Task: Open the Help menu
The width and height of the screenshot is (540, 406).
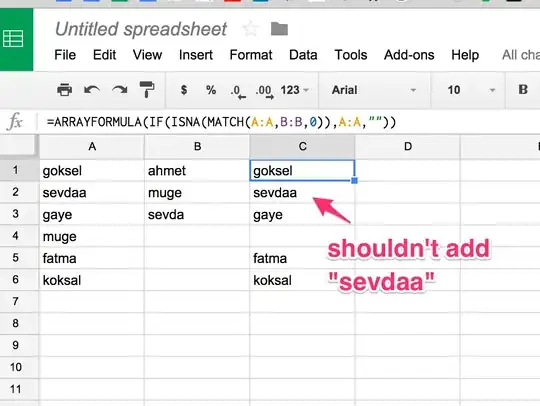Action: (x=465, y=55)
